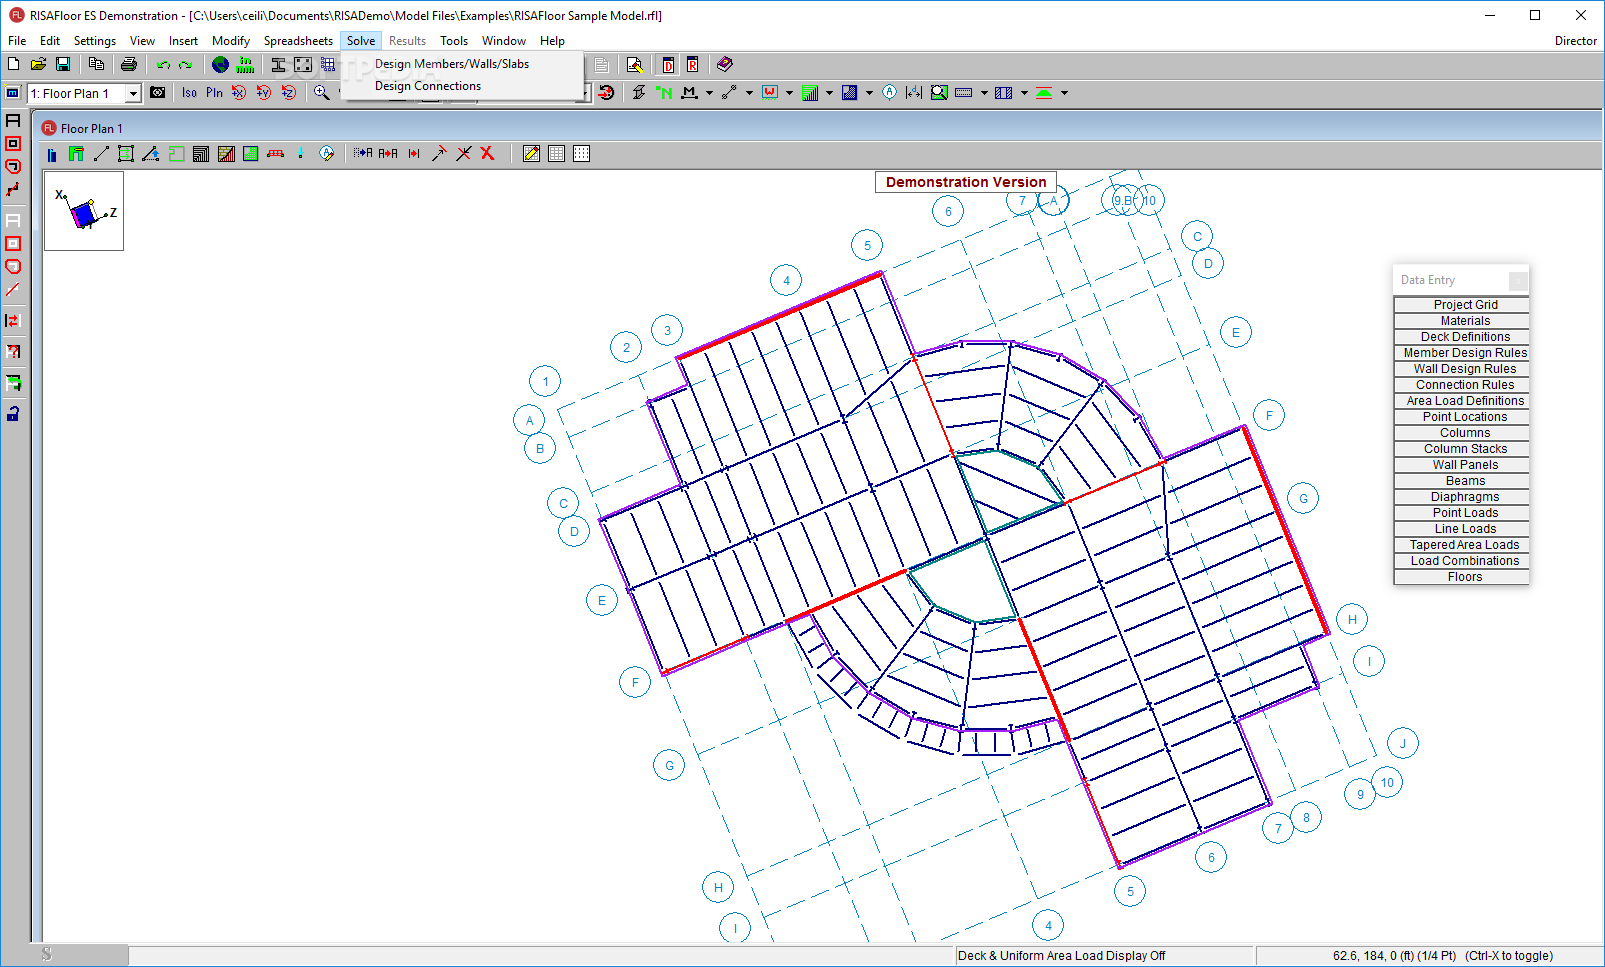The width and height of the screenshot is (1605, 967).
Task: Select Design Connections menu entry
Action: (x=428, y=86)
